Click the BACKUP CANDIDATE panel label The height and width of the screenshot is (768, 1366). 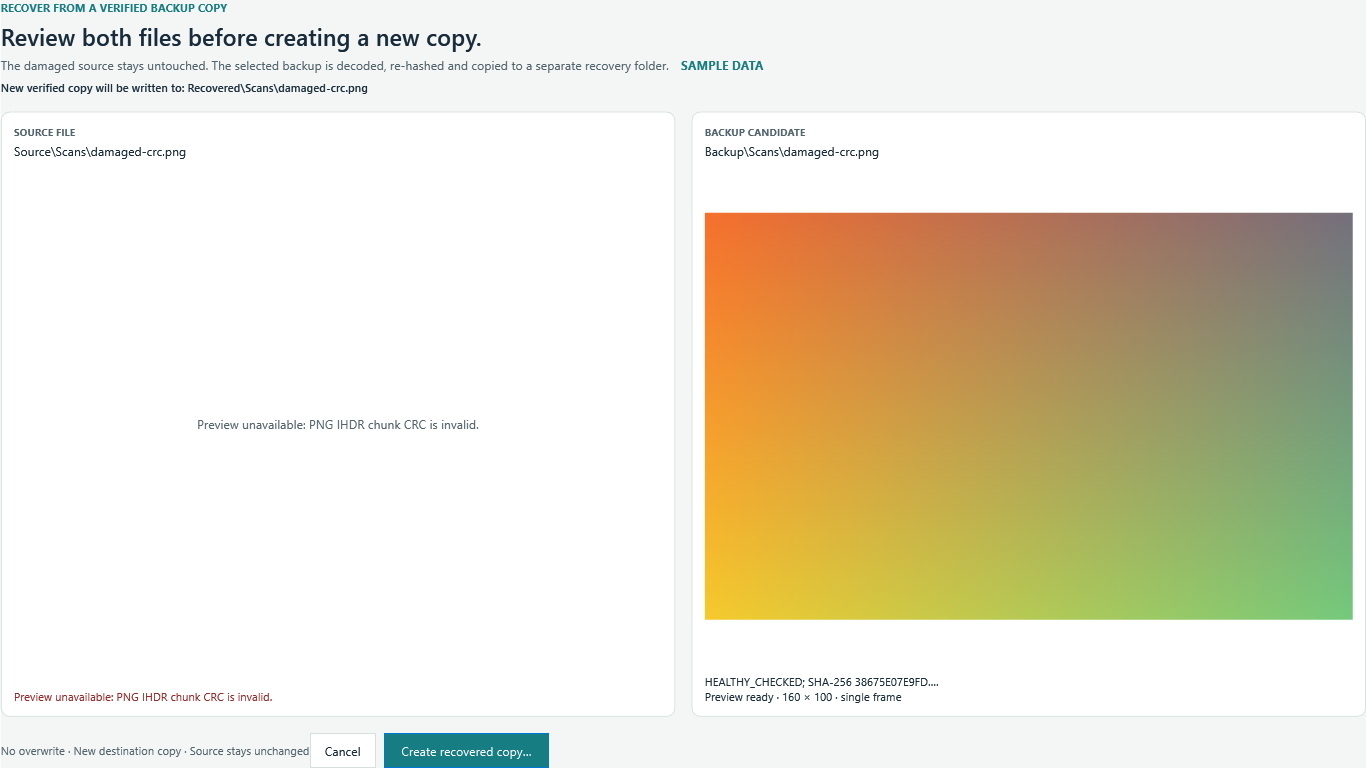coord(755,132)
